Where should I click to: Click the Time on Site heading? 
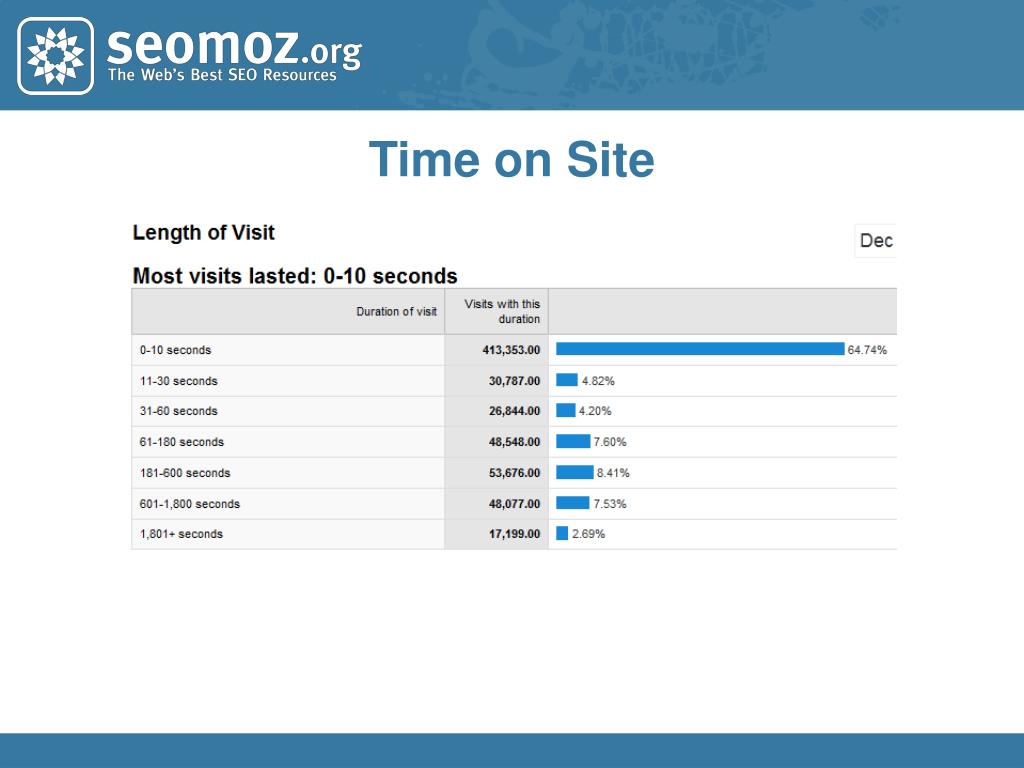511,159
